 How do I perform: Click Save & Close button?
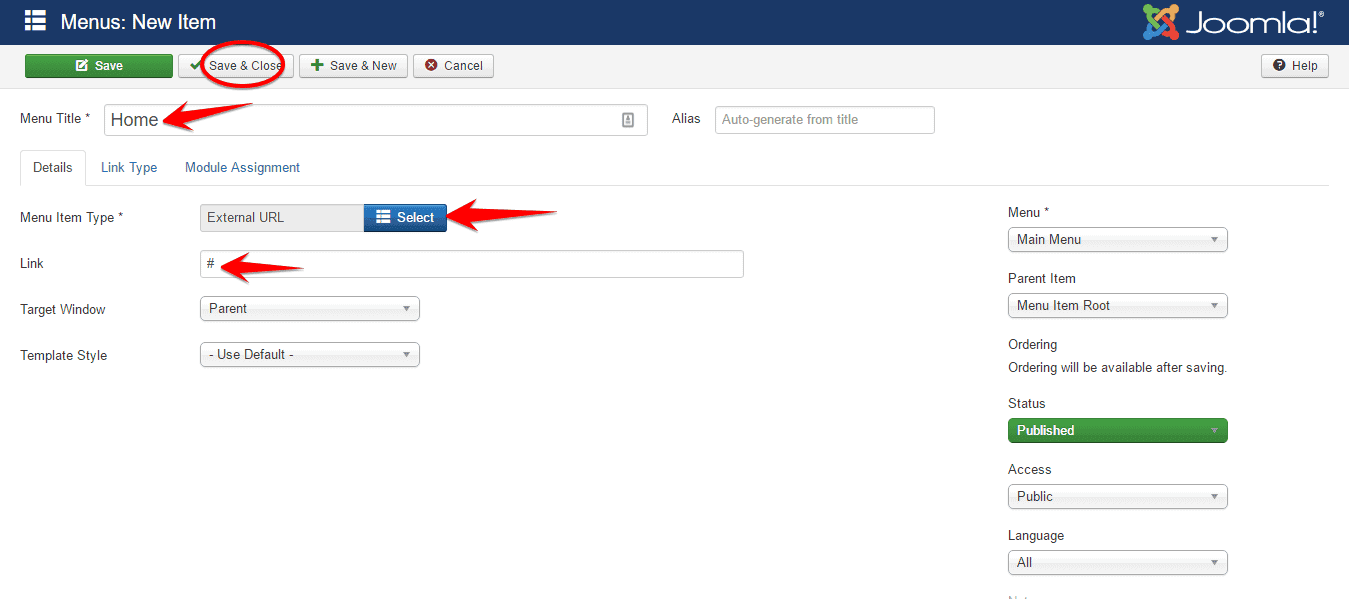click(x=236, y=66)
